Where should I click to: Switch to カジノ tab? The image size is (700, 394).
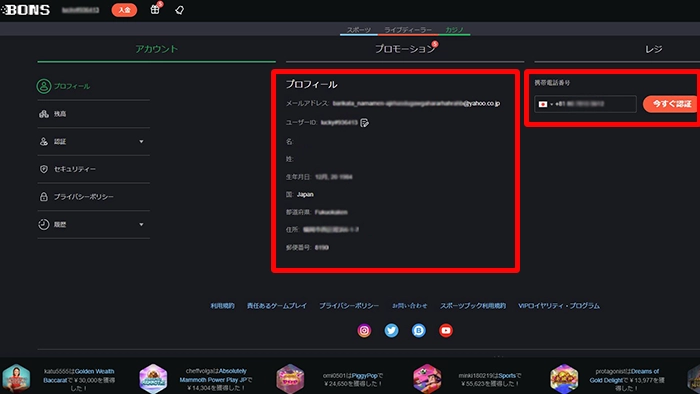tap(454, 30)
